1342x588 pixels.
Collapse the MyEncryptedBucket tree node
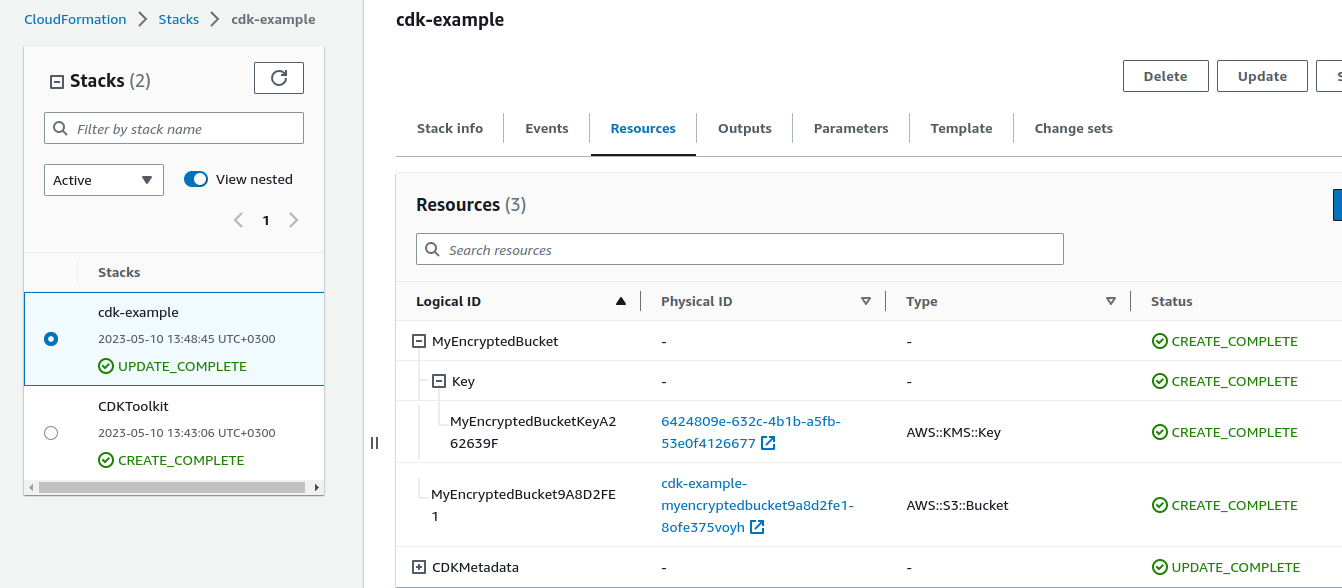419,341
